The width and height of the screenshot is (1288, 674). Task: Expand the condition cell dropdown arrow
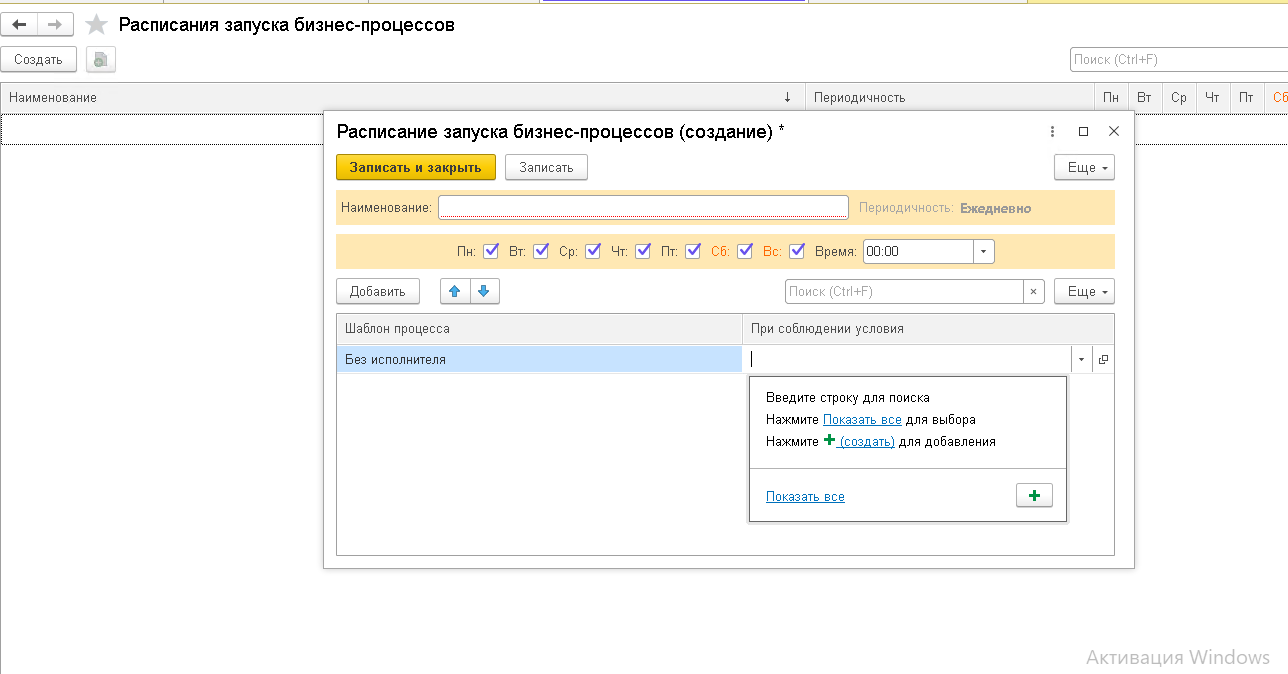(x=1081, y=359)
